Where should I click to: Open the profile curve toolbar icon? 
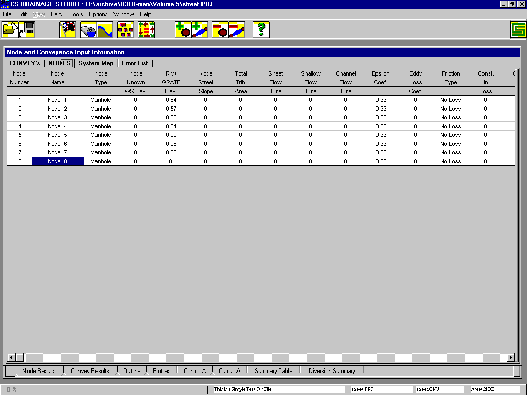[x=105, y=29]
